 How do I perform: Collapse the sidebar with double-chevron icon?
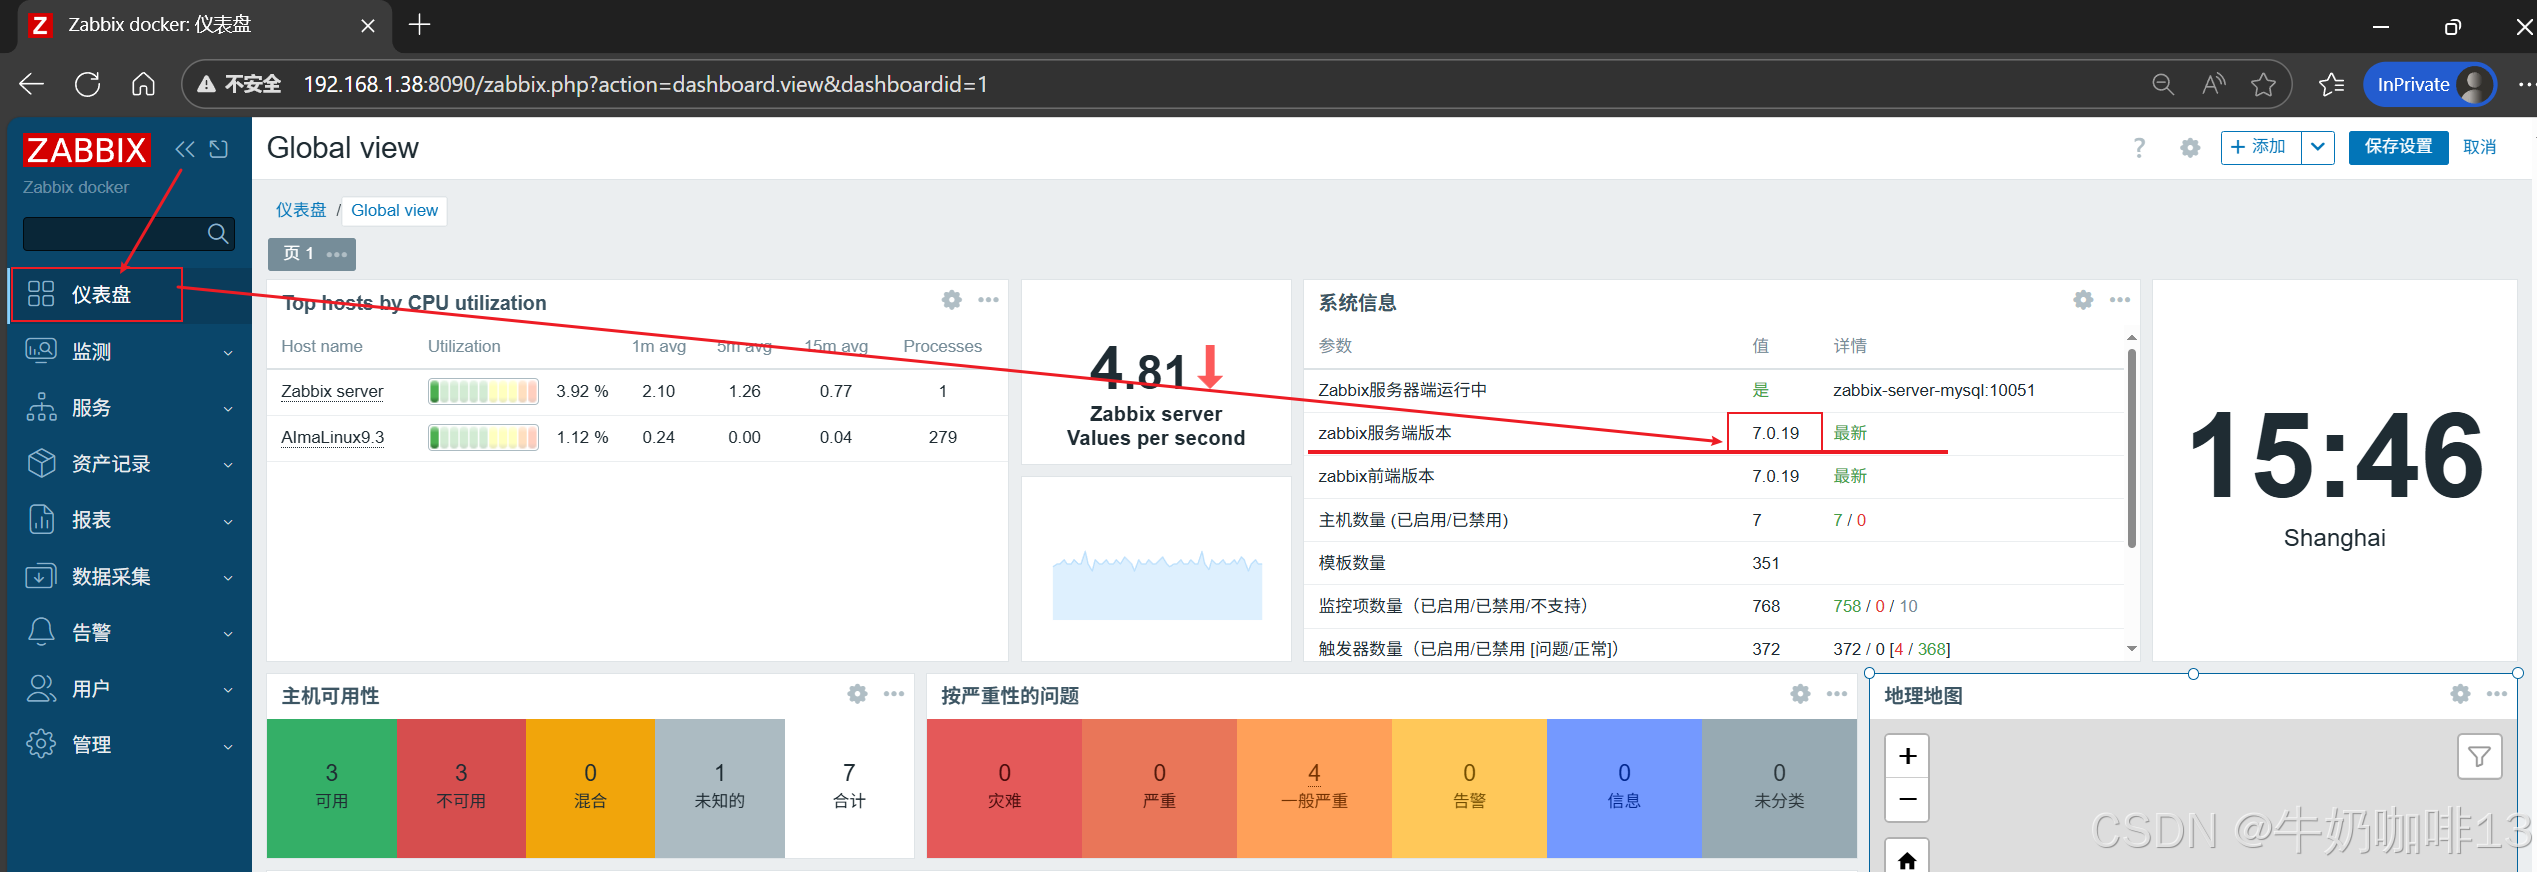coord(185,149)
